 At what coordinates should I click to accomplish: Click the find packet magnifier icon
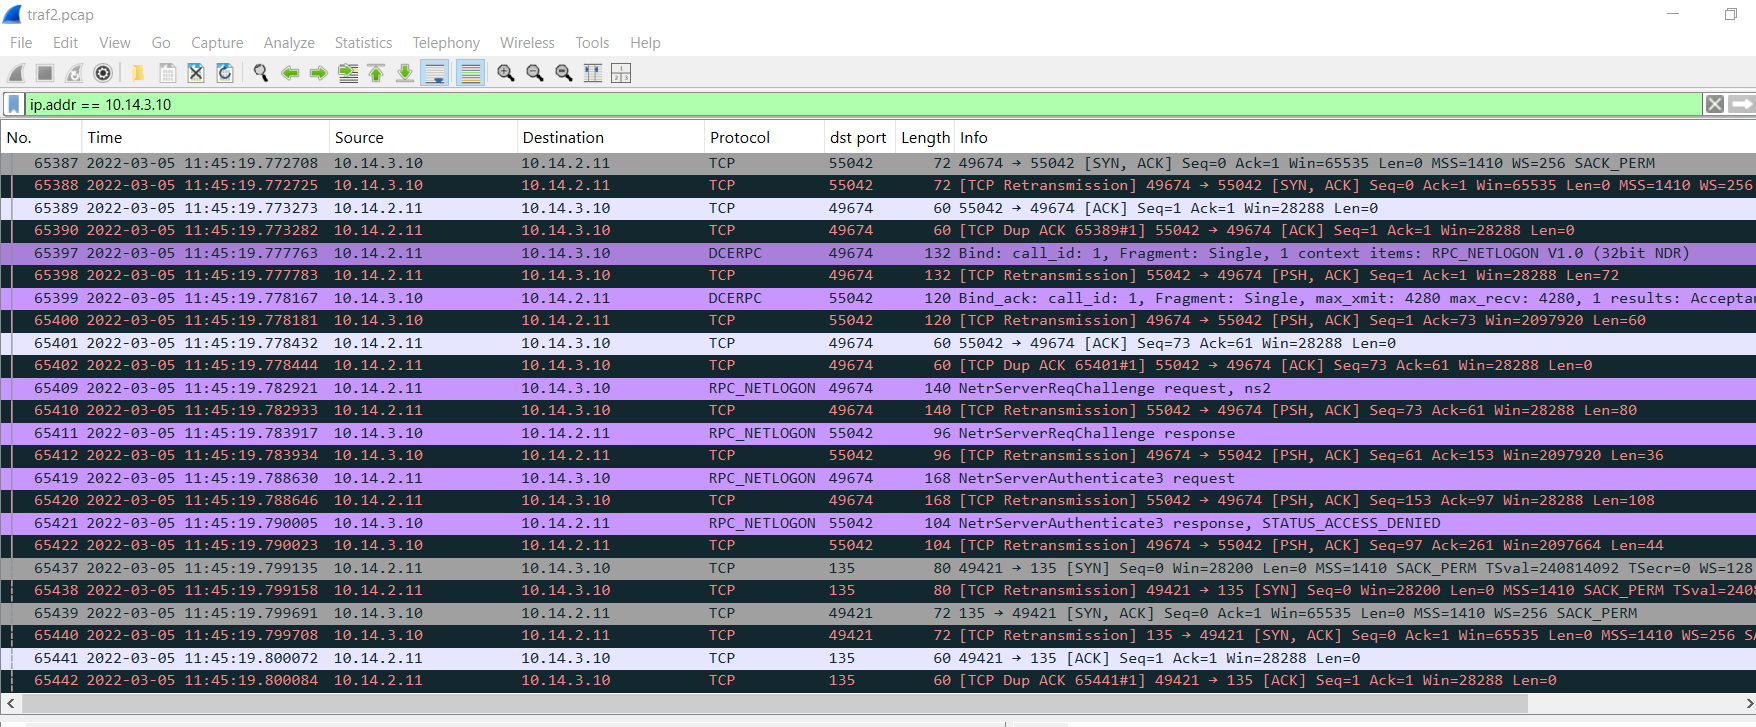pos(261,73)
